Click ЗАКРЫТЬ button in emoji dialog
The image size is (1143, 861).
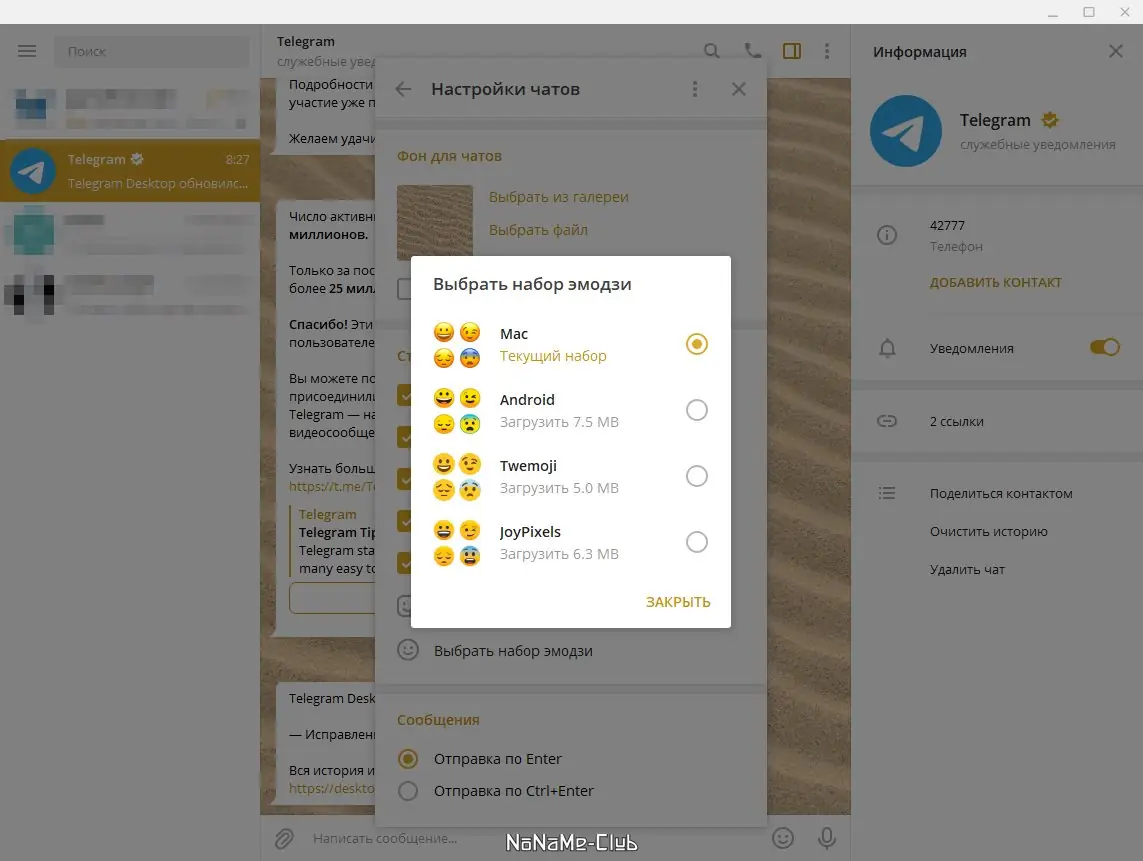tap(678, 602)
